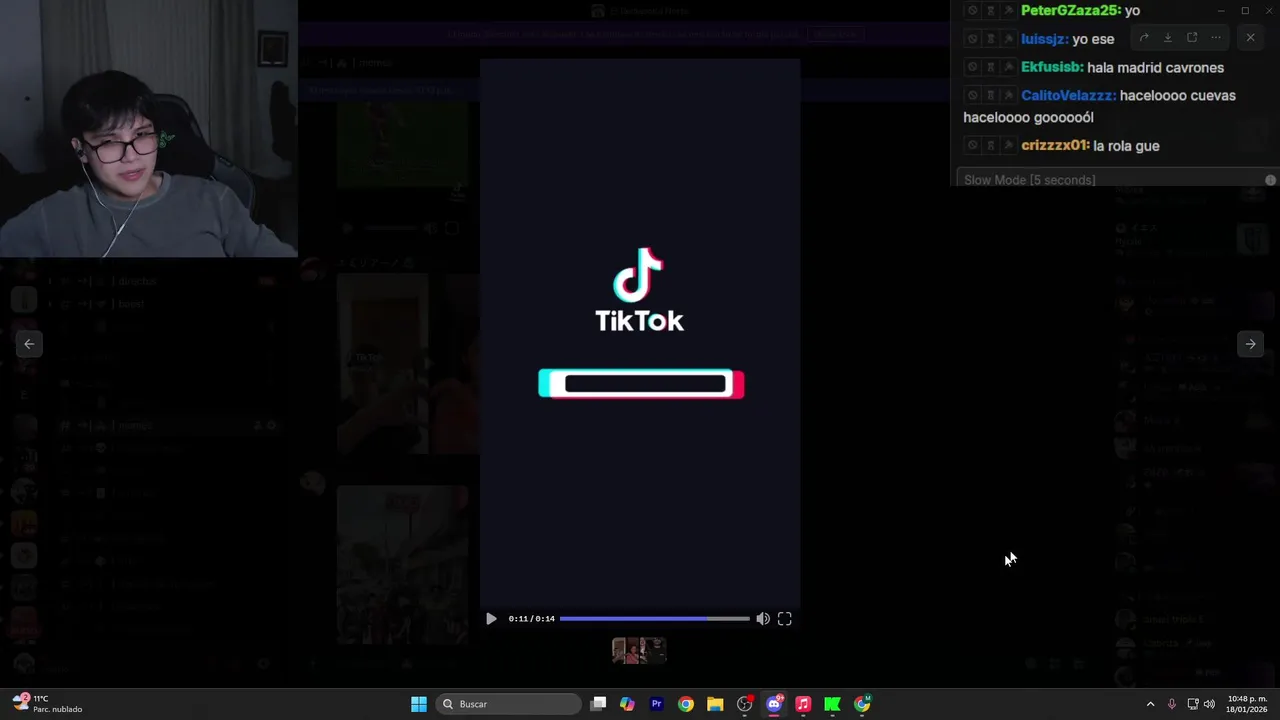Viewport: 1280px width, 720px height.
Task: Open Google Chrome from the taskbar
Action: pos(686,704)
